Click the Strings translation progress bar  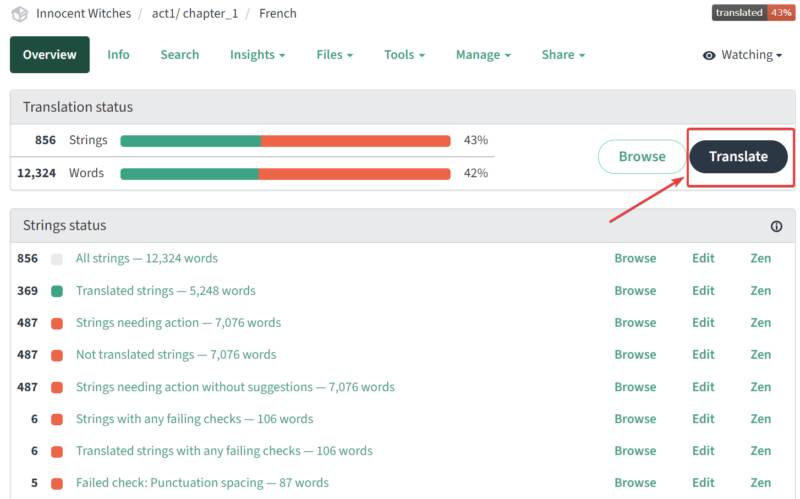point(285,141)
